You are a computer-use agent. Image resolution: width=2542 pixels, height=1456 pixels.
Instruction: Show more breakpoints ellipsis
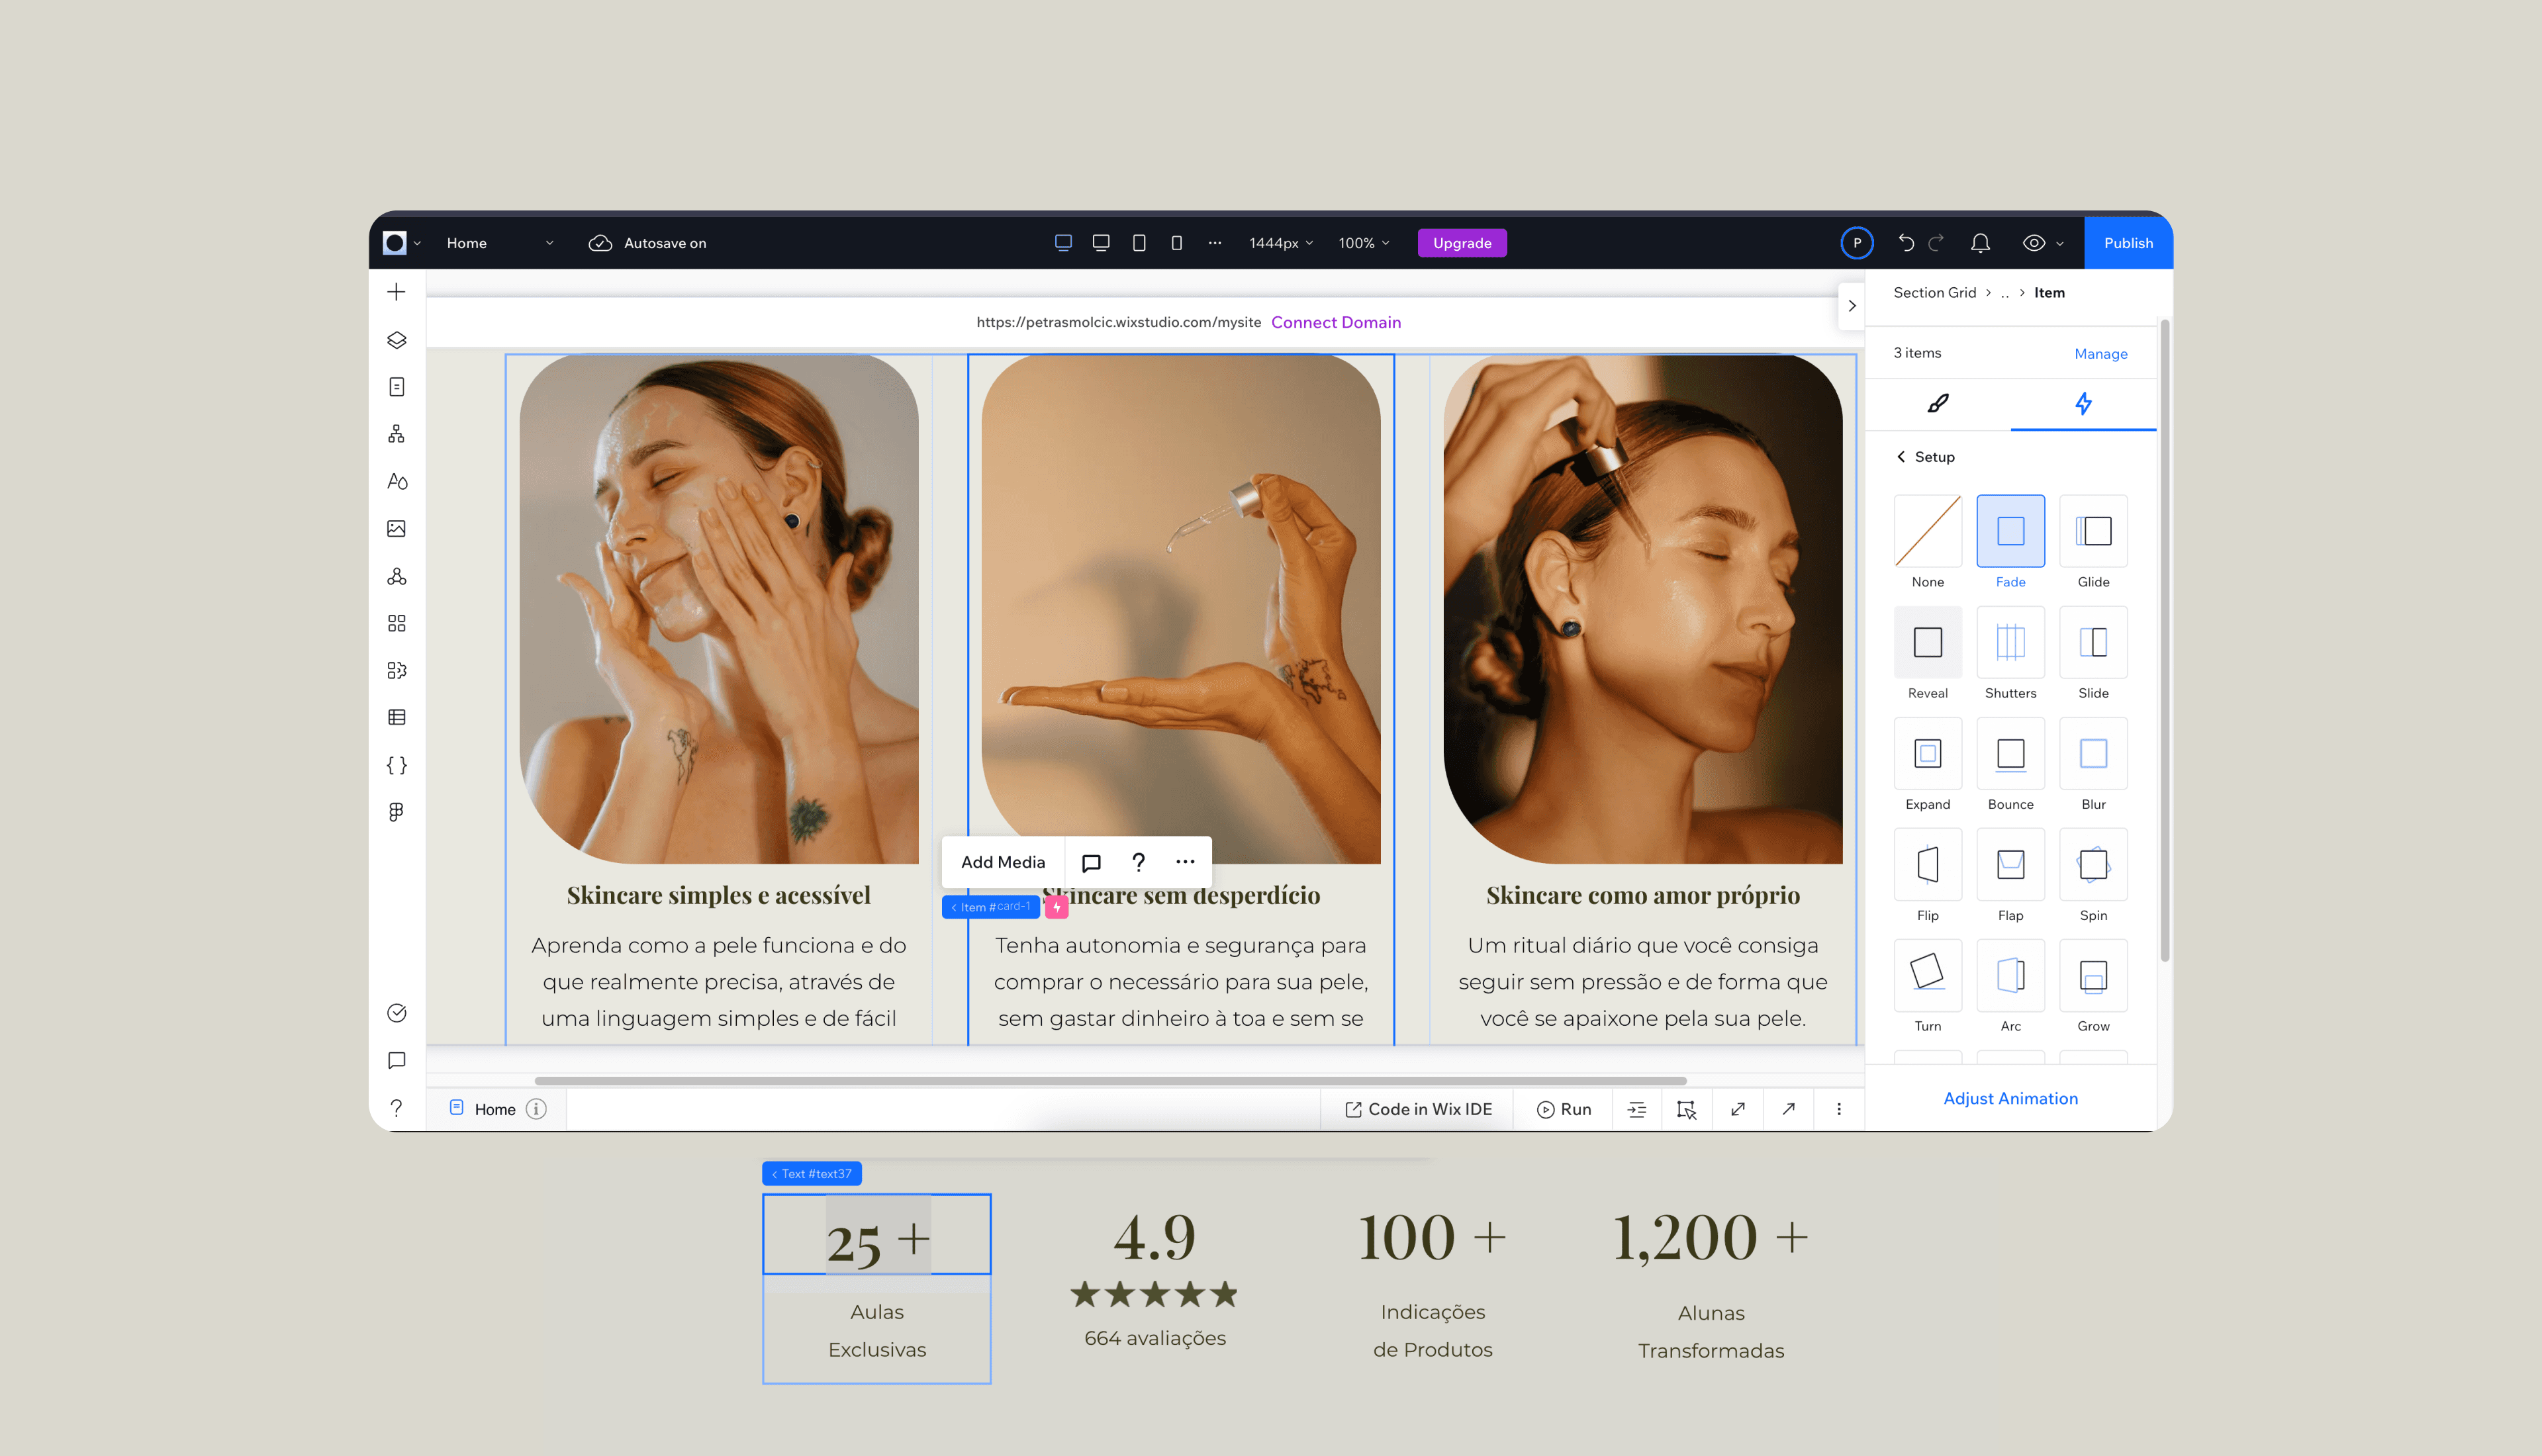[1214, 243]
